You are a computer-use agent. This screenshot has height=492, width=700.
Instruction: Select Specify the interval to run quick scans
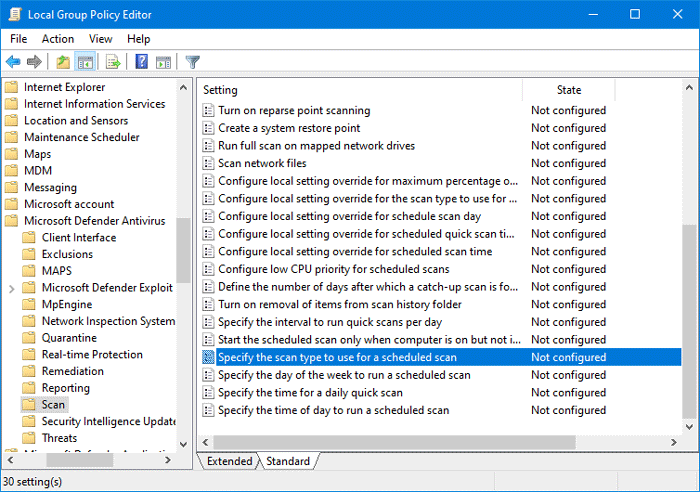(x=330, y=322)
